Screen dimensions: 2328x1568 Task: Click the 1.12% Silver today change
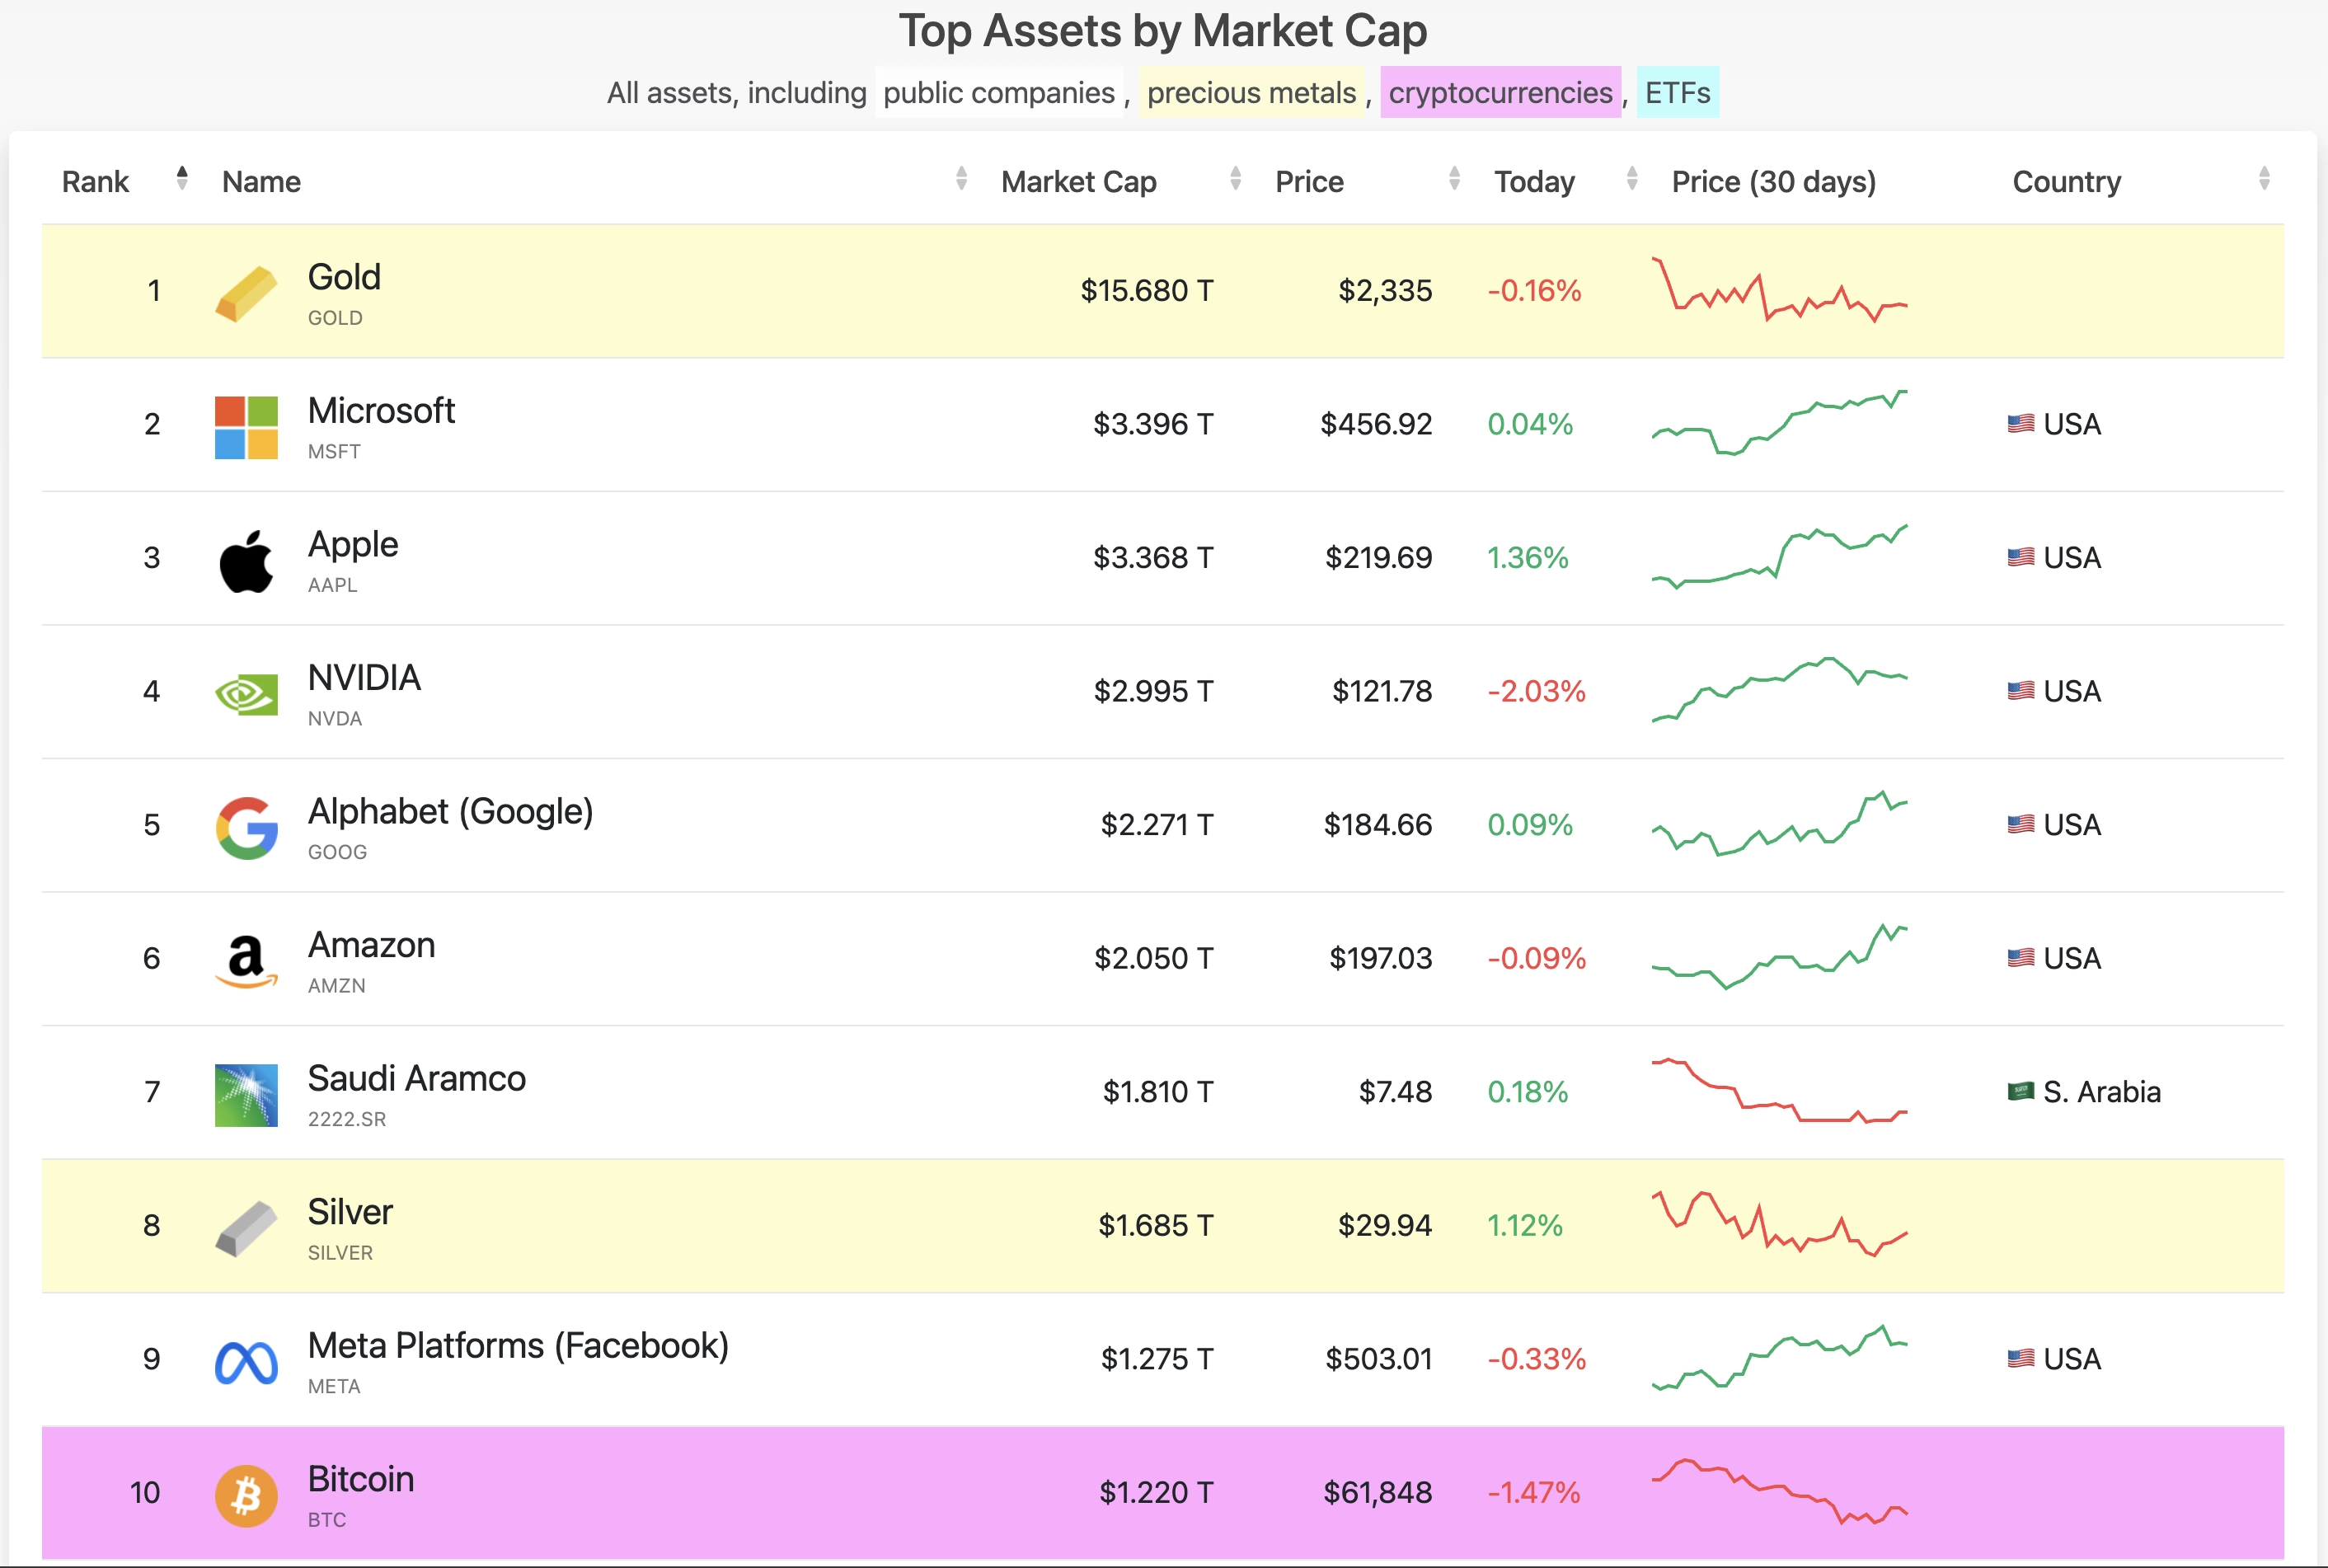1524,1225
